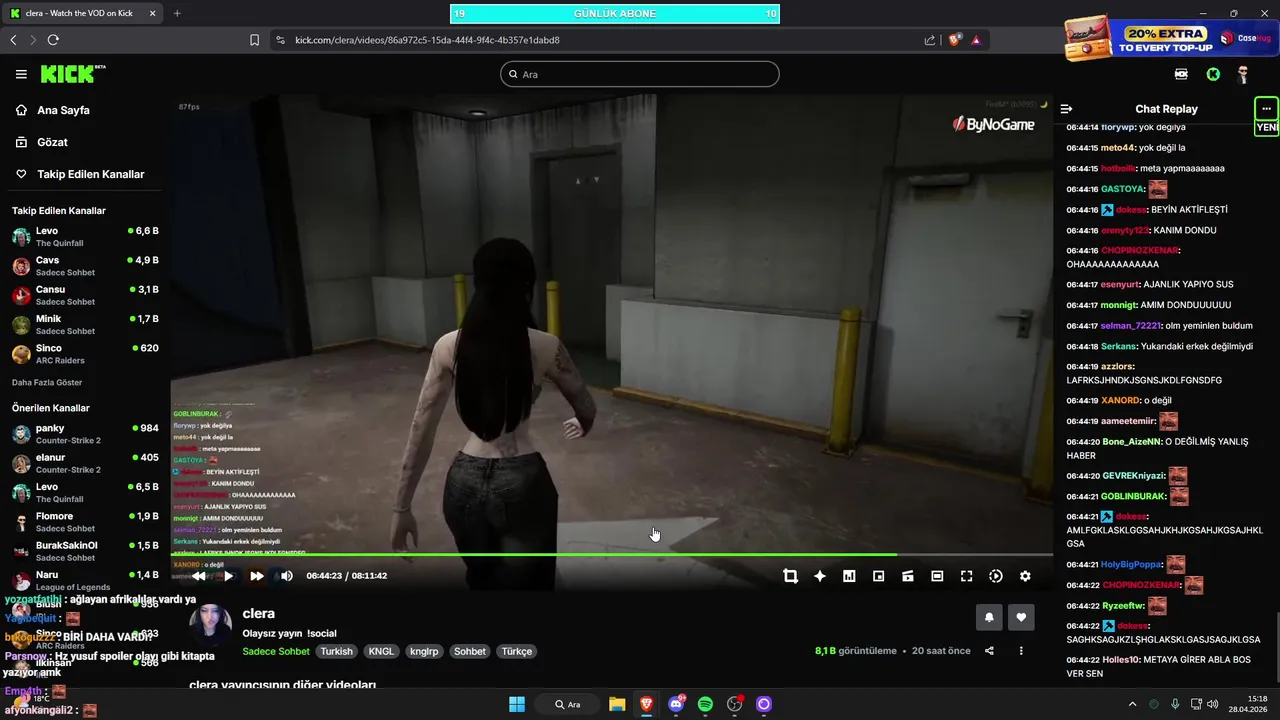Open Brave Rewards triangle icon

point(976,40)
